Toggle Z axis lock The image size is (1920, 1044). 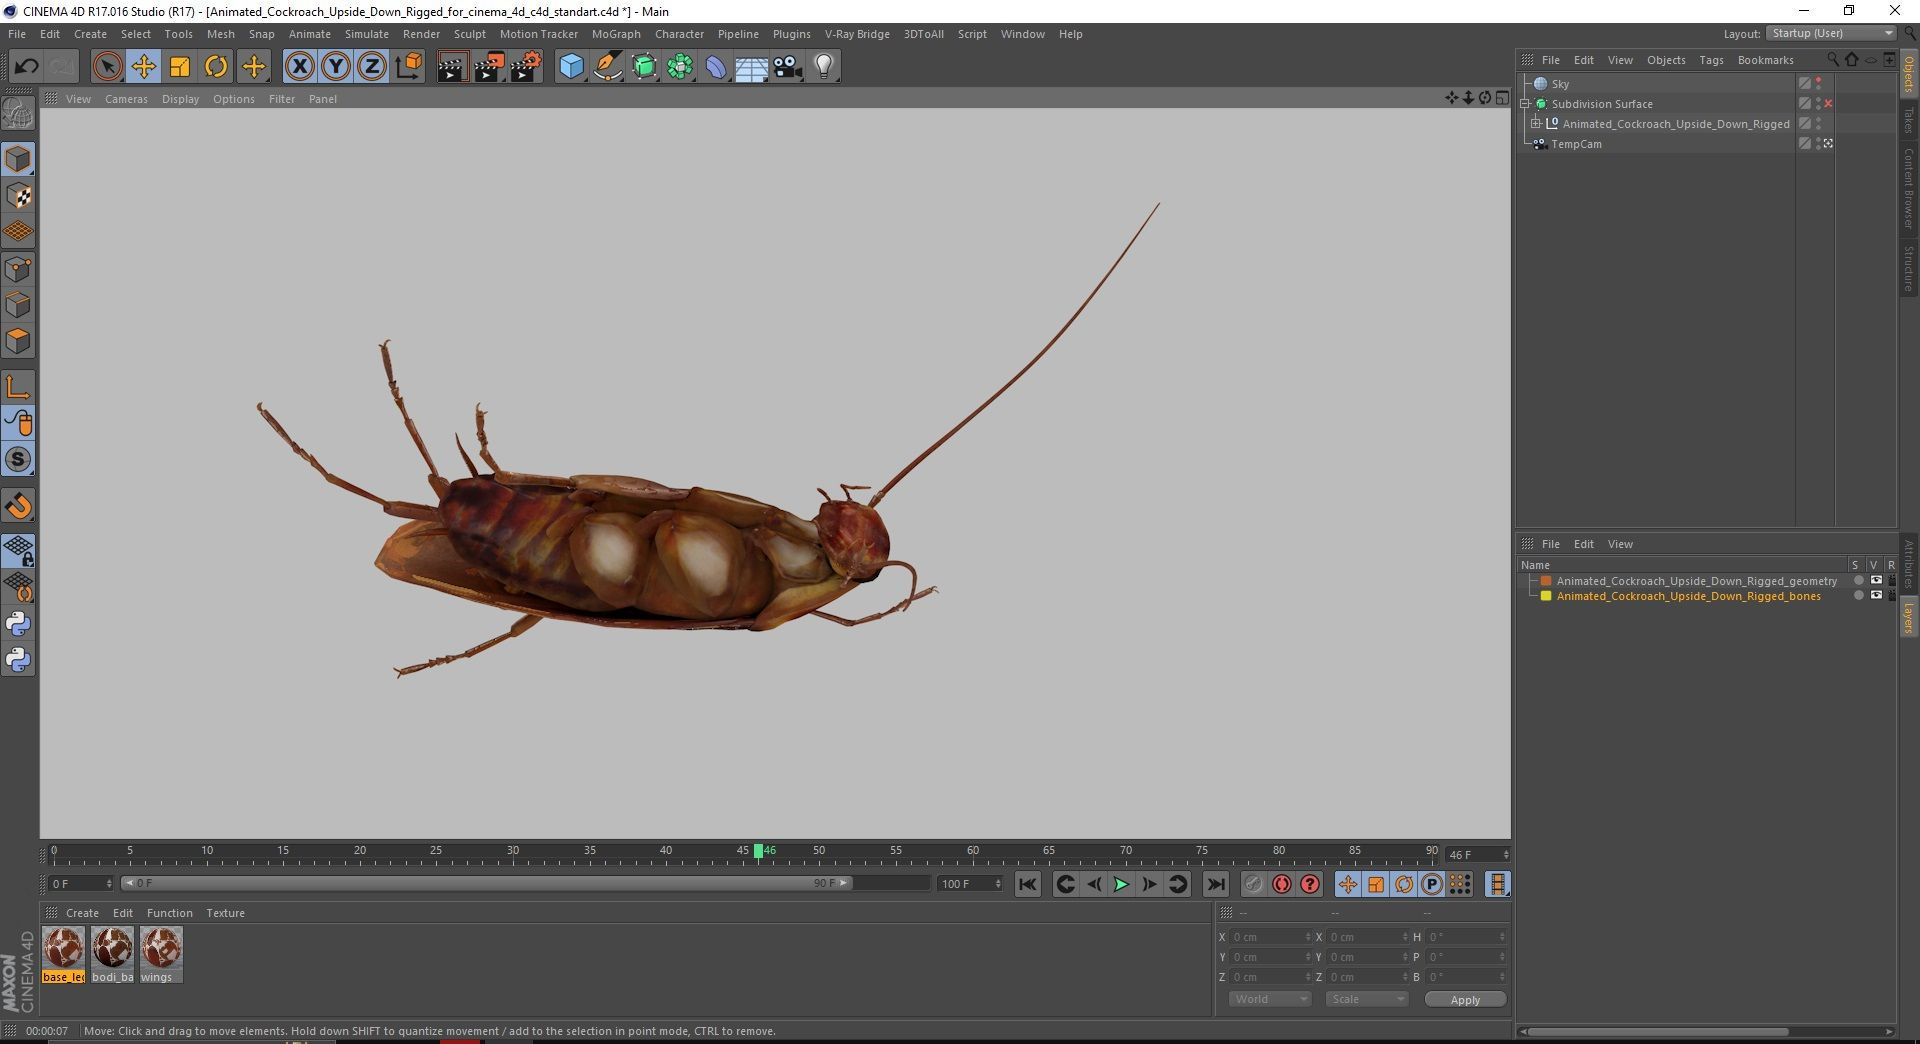372,67
